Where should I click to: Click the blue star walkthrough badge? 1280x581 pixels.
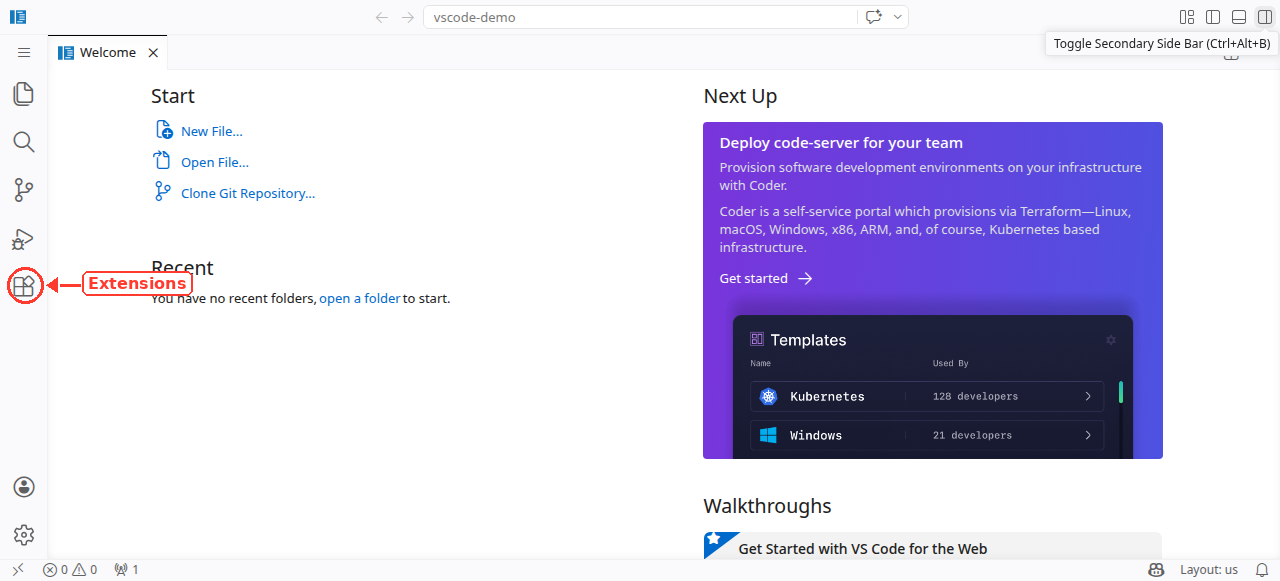[716, 540]
